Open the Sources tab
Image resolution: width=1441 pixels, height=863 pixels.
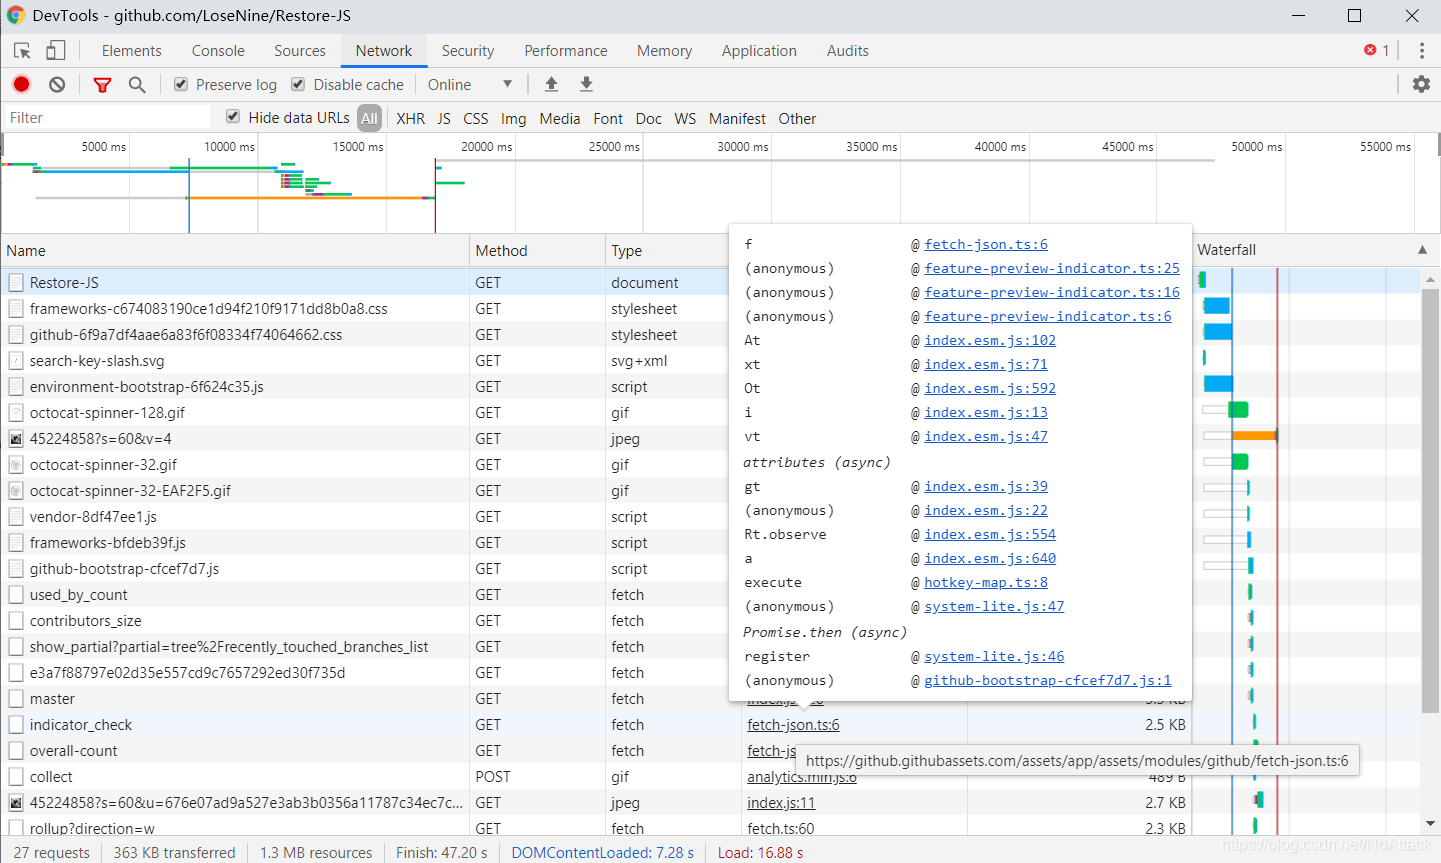click(300, 51)
